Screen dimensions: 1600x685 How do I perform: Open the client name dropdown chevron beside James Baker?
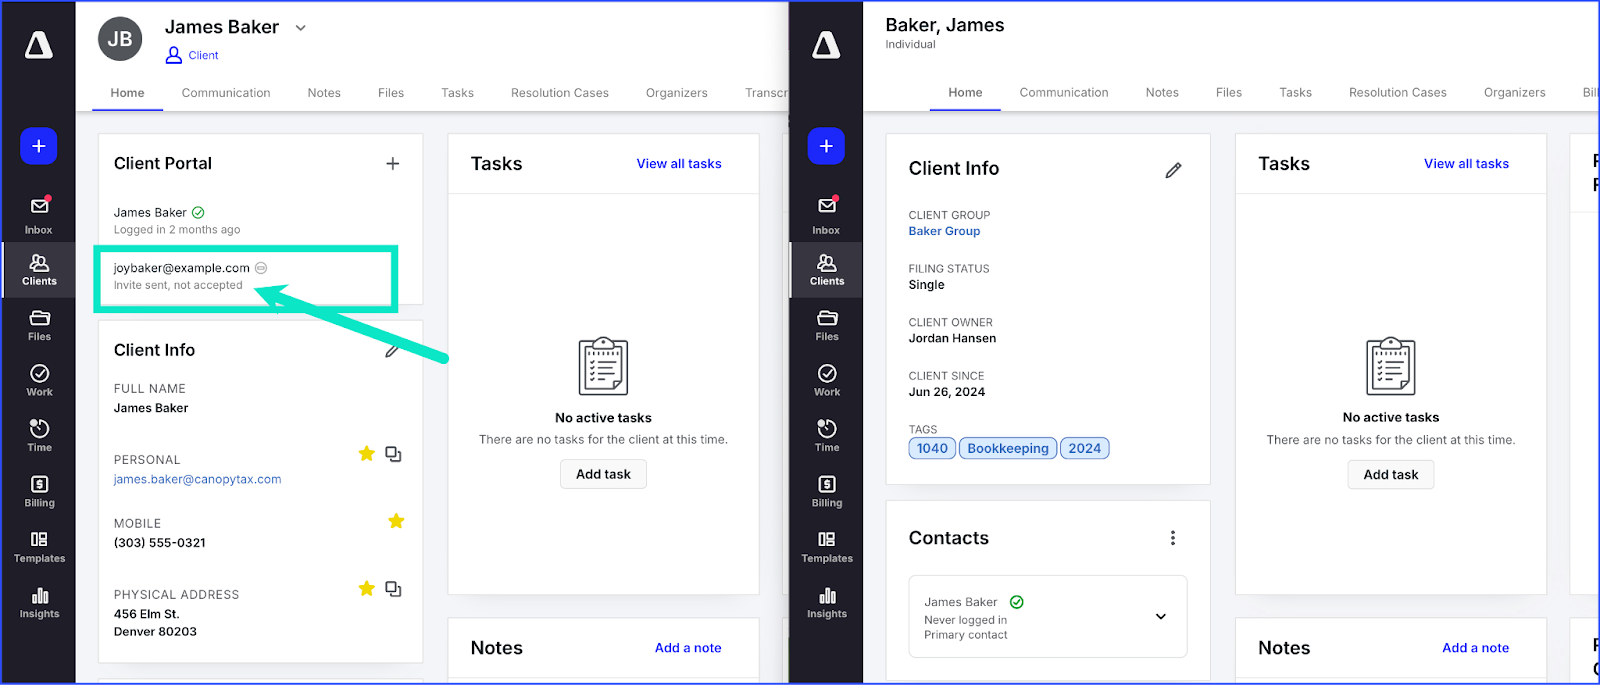[300, 28]
